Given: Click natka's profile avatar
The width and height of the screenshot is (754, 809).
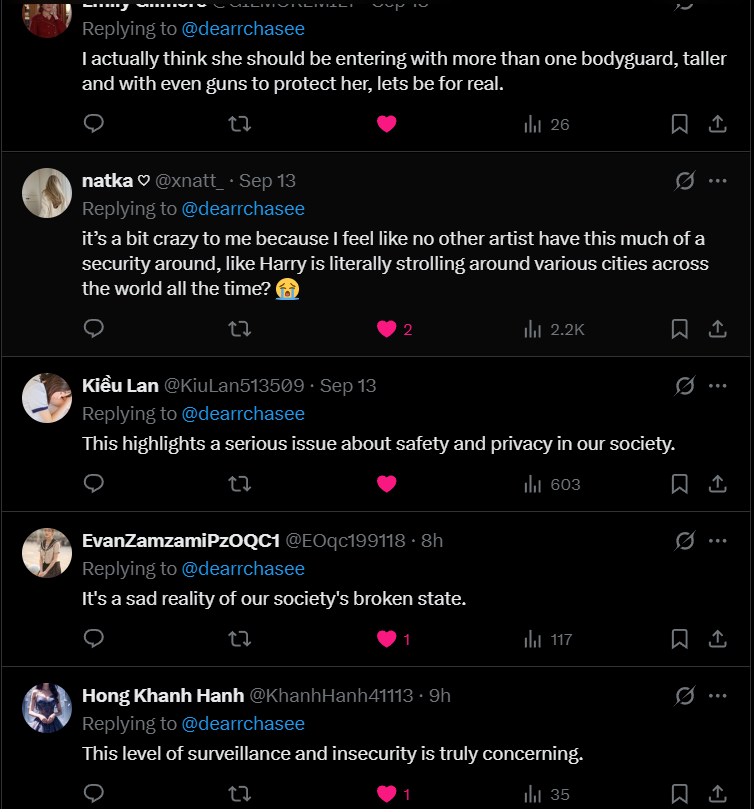Looking at the screenshot, I should [46, 193].
